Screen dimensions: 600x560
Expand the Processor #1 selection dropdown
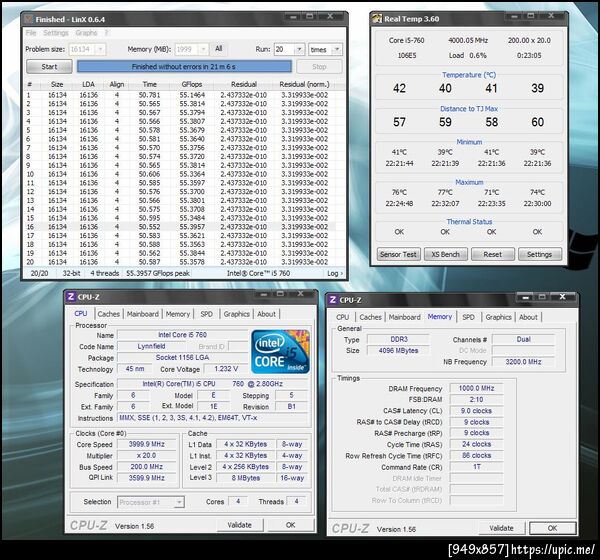179,502
